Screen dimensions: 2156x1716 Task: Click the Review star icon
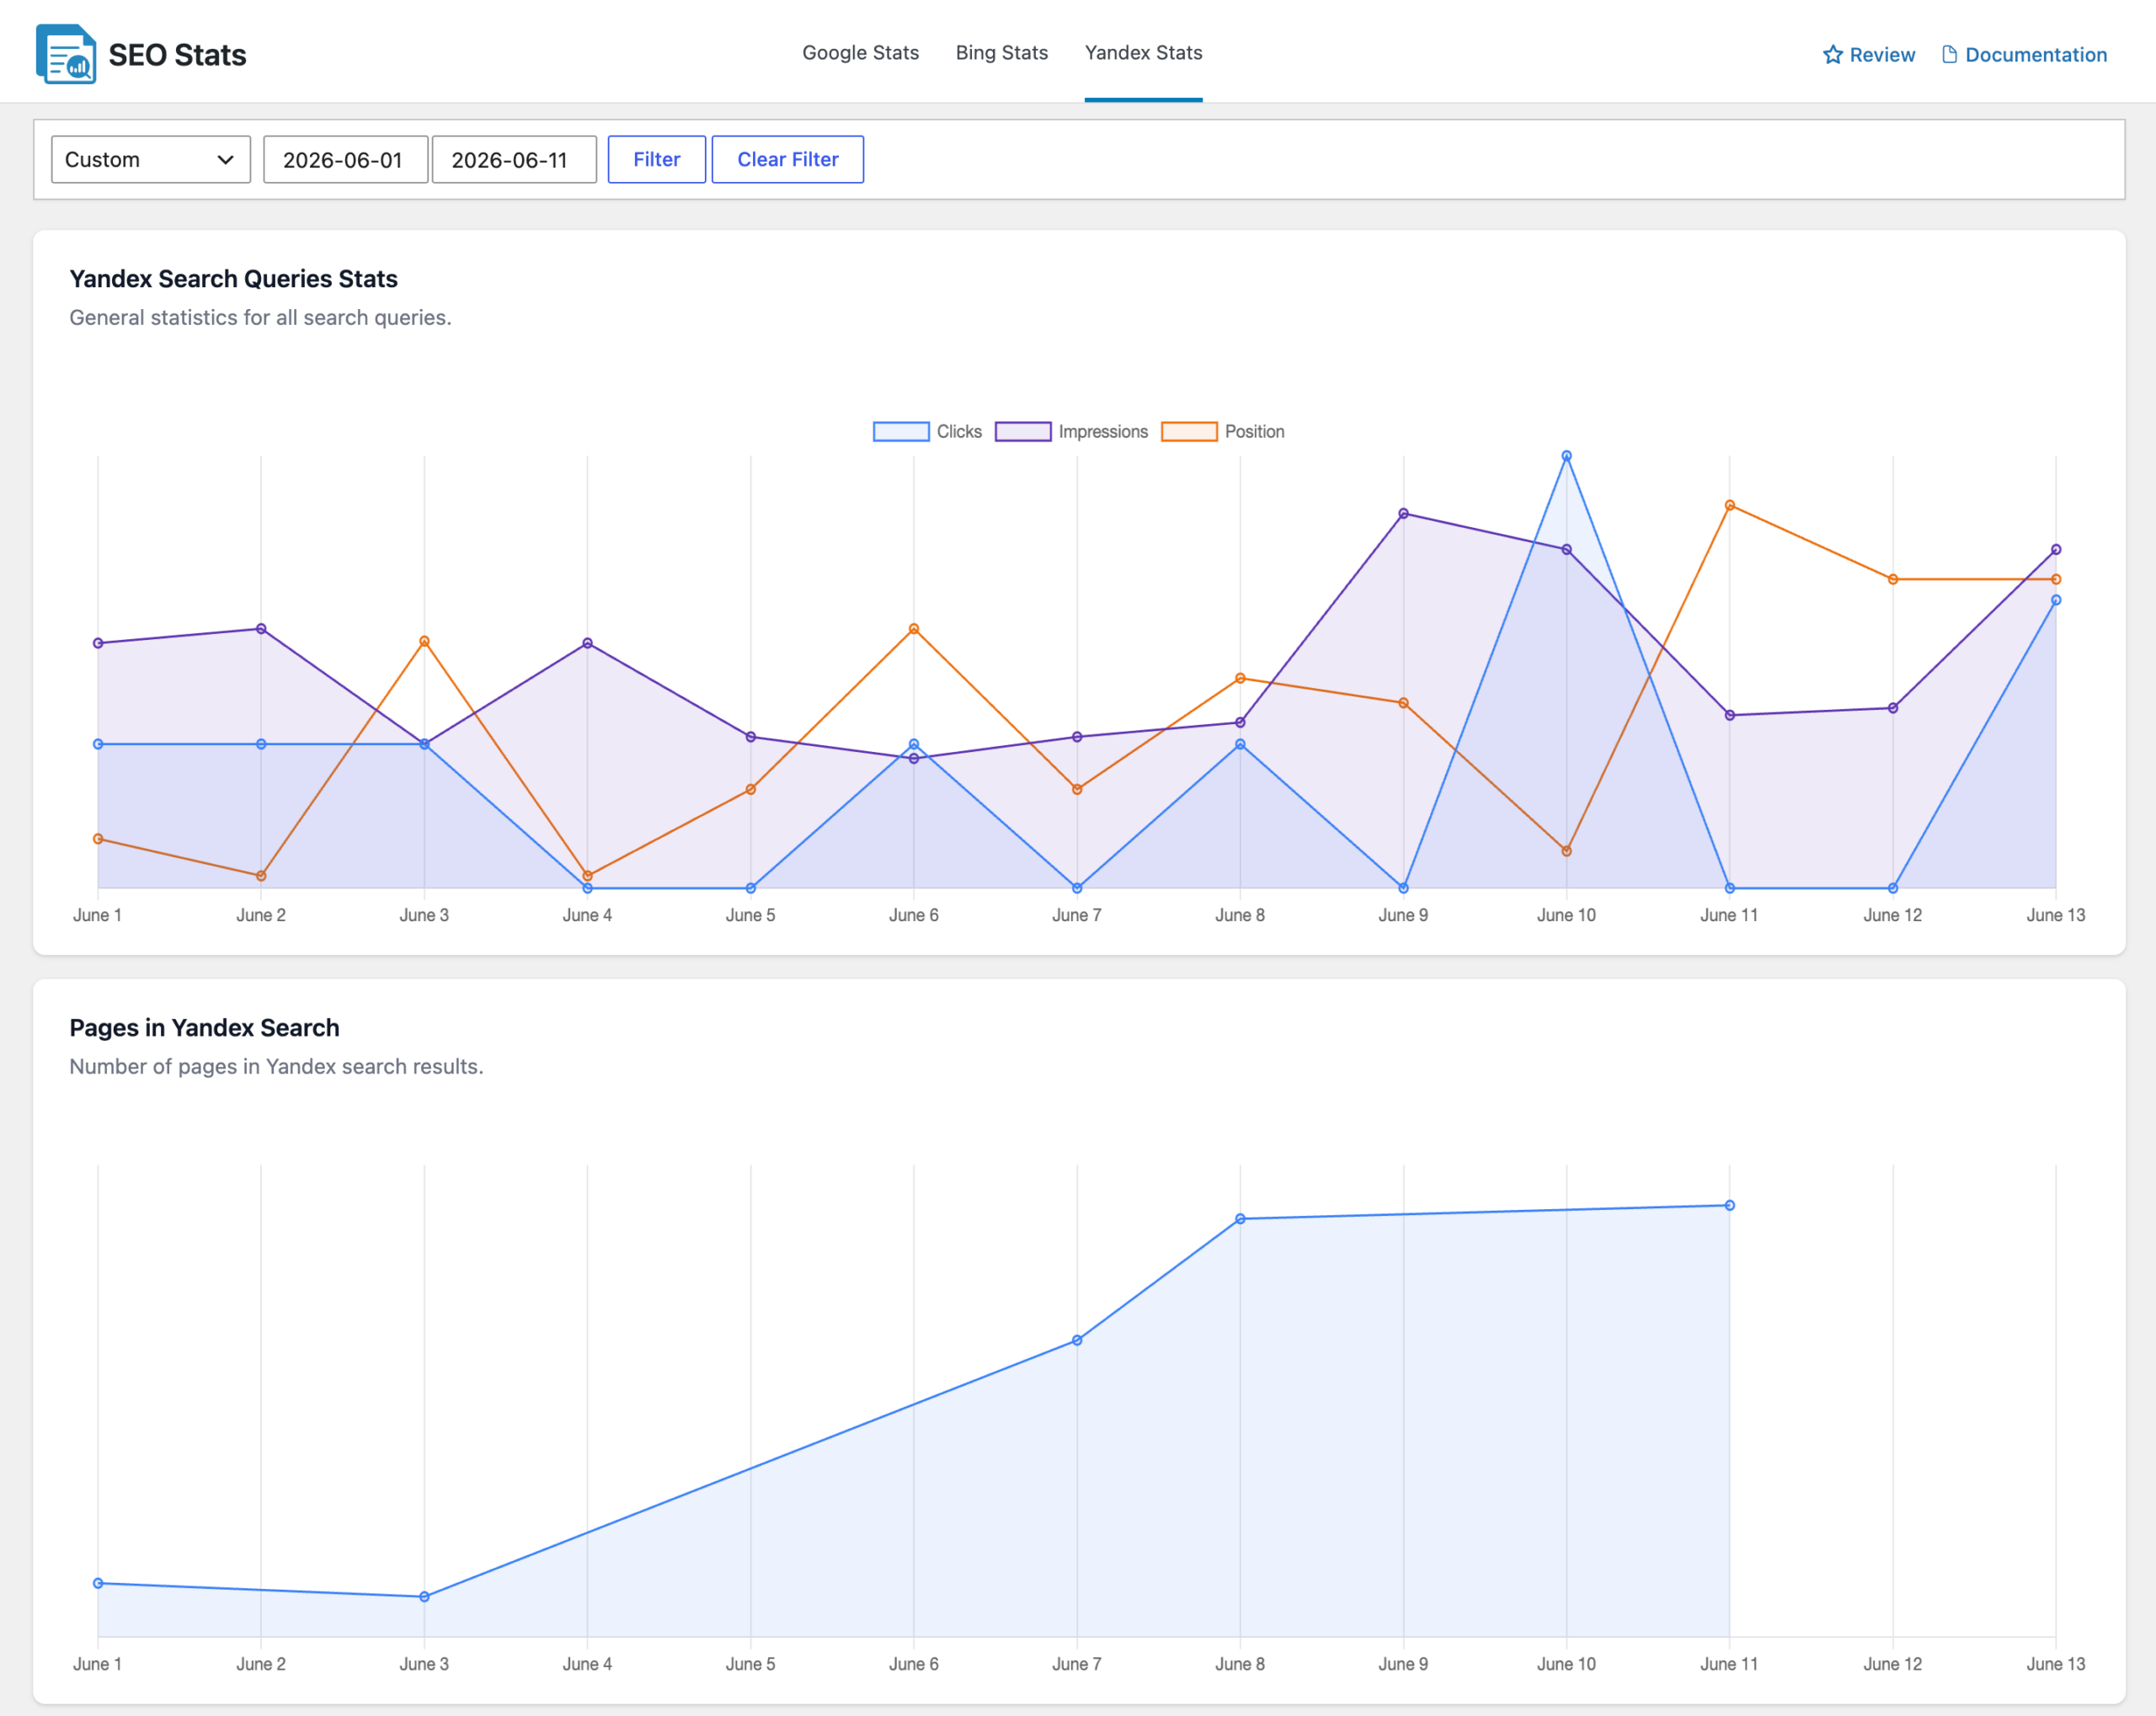[1832, 55]
